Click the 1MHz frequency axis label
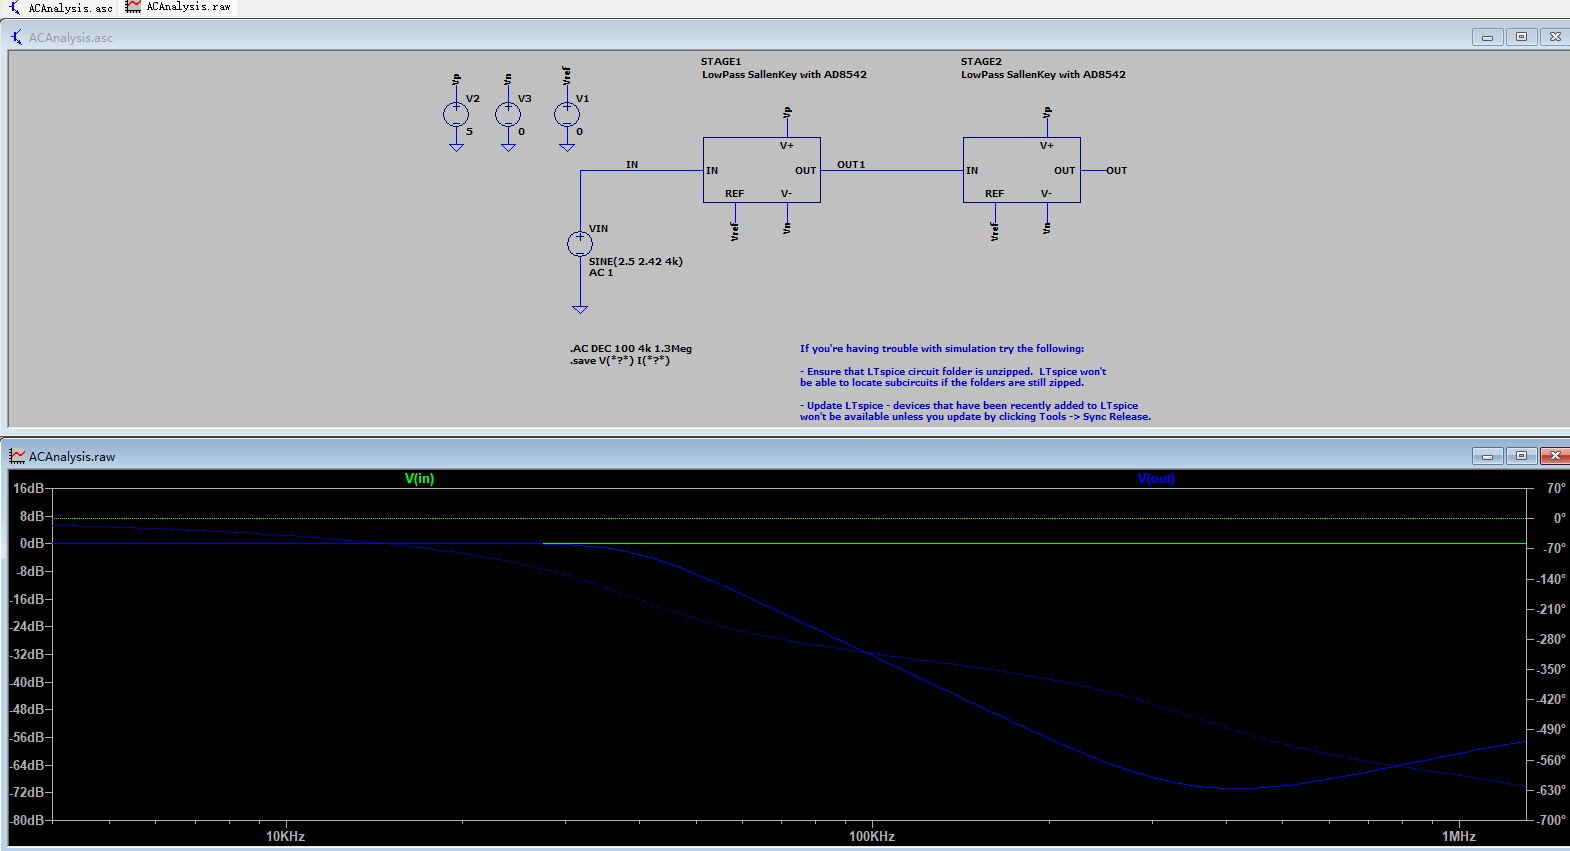 (1459, 836)
